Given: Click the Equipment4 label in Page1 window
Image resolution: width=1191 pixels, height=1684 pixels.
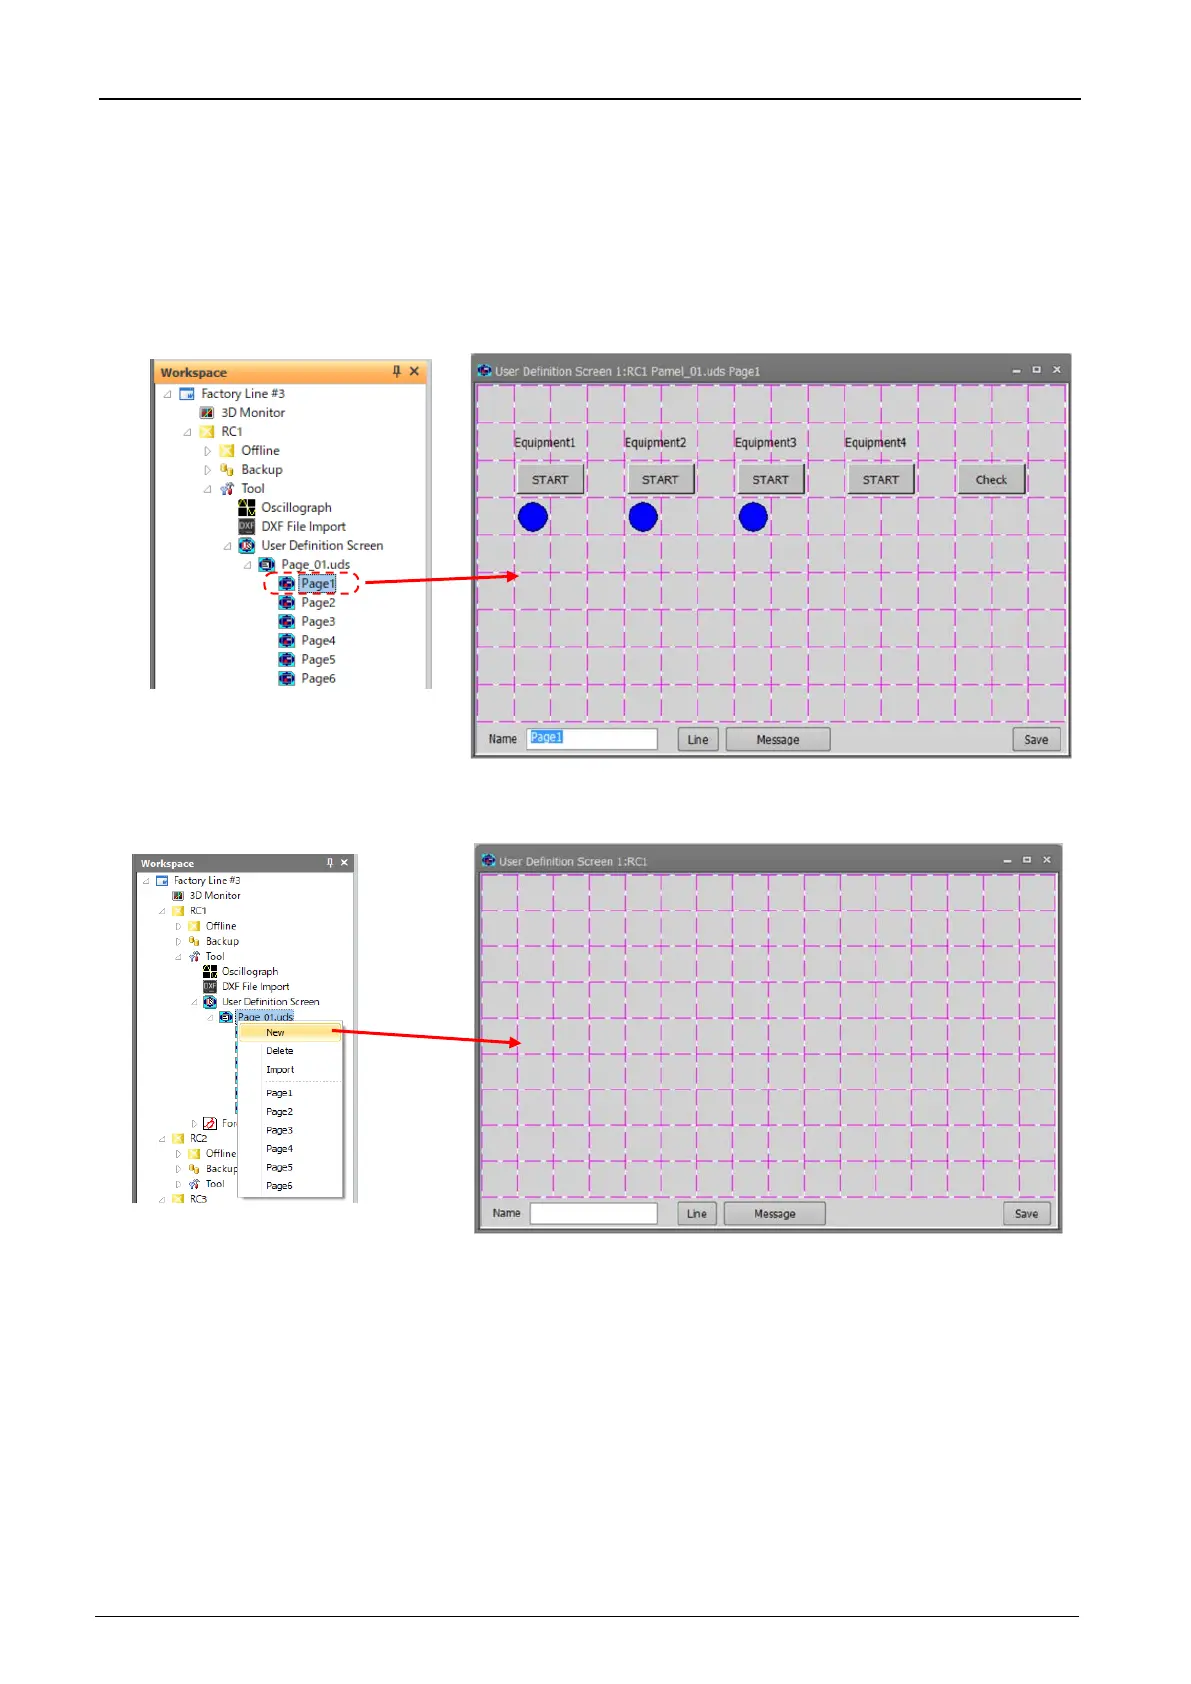Looking at the screenshot, I should point(875,443).
